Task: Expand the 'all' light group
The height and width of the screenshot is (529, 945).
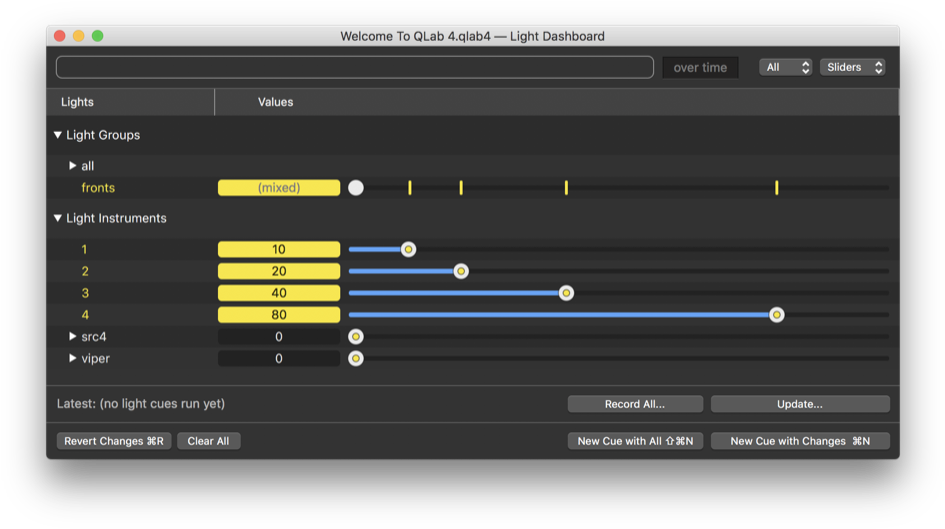Action: (x=72, y=166)
